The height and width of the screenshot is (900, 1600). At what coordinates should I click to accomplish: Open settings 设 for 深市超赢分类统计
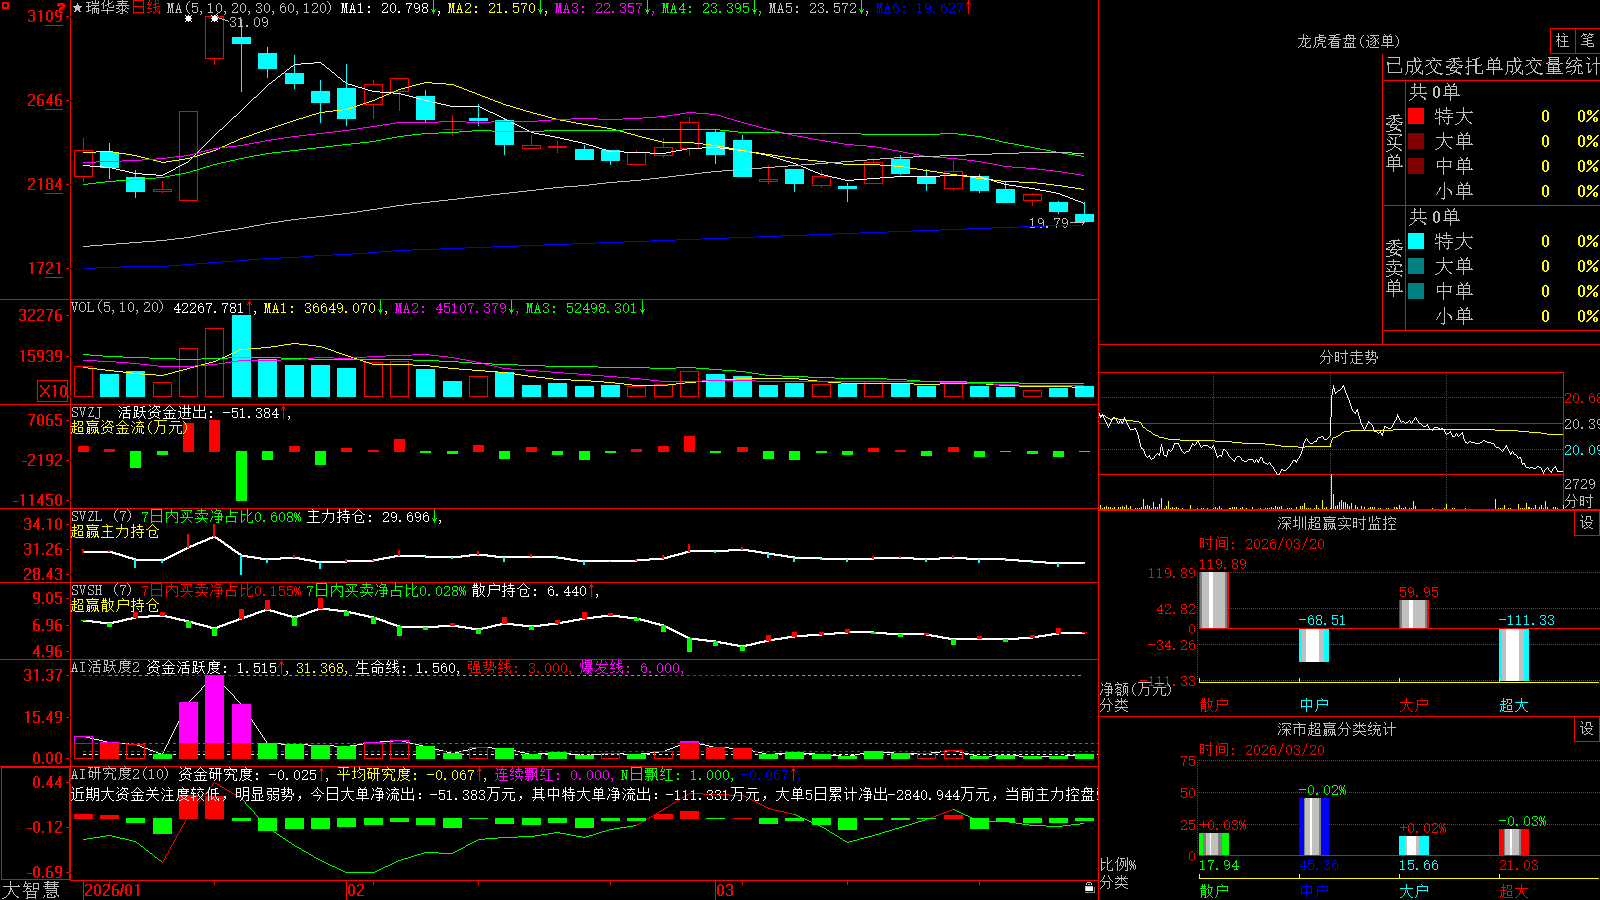pos(1587,729)
